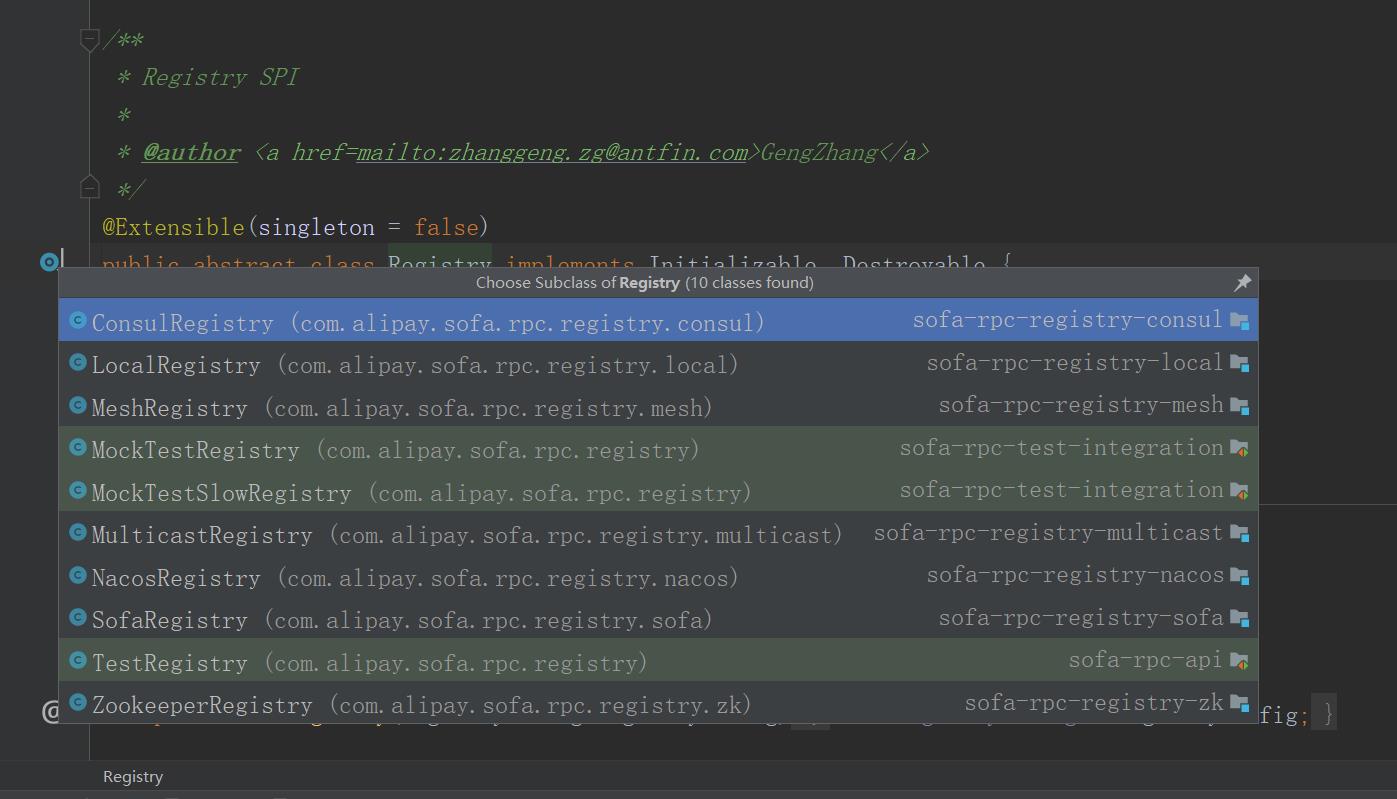Viewport: 1397px width, 799px height.
Task: Click the gutter subclass marker beside Registry class
Action: click(x=49, y=262)
